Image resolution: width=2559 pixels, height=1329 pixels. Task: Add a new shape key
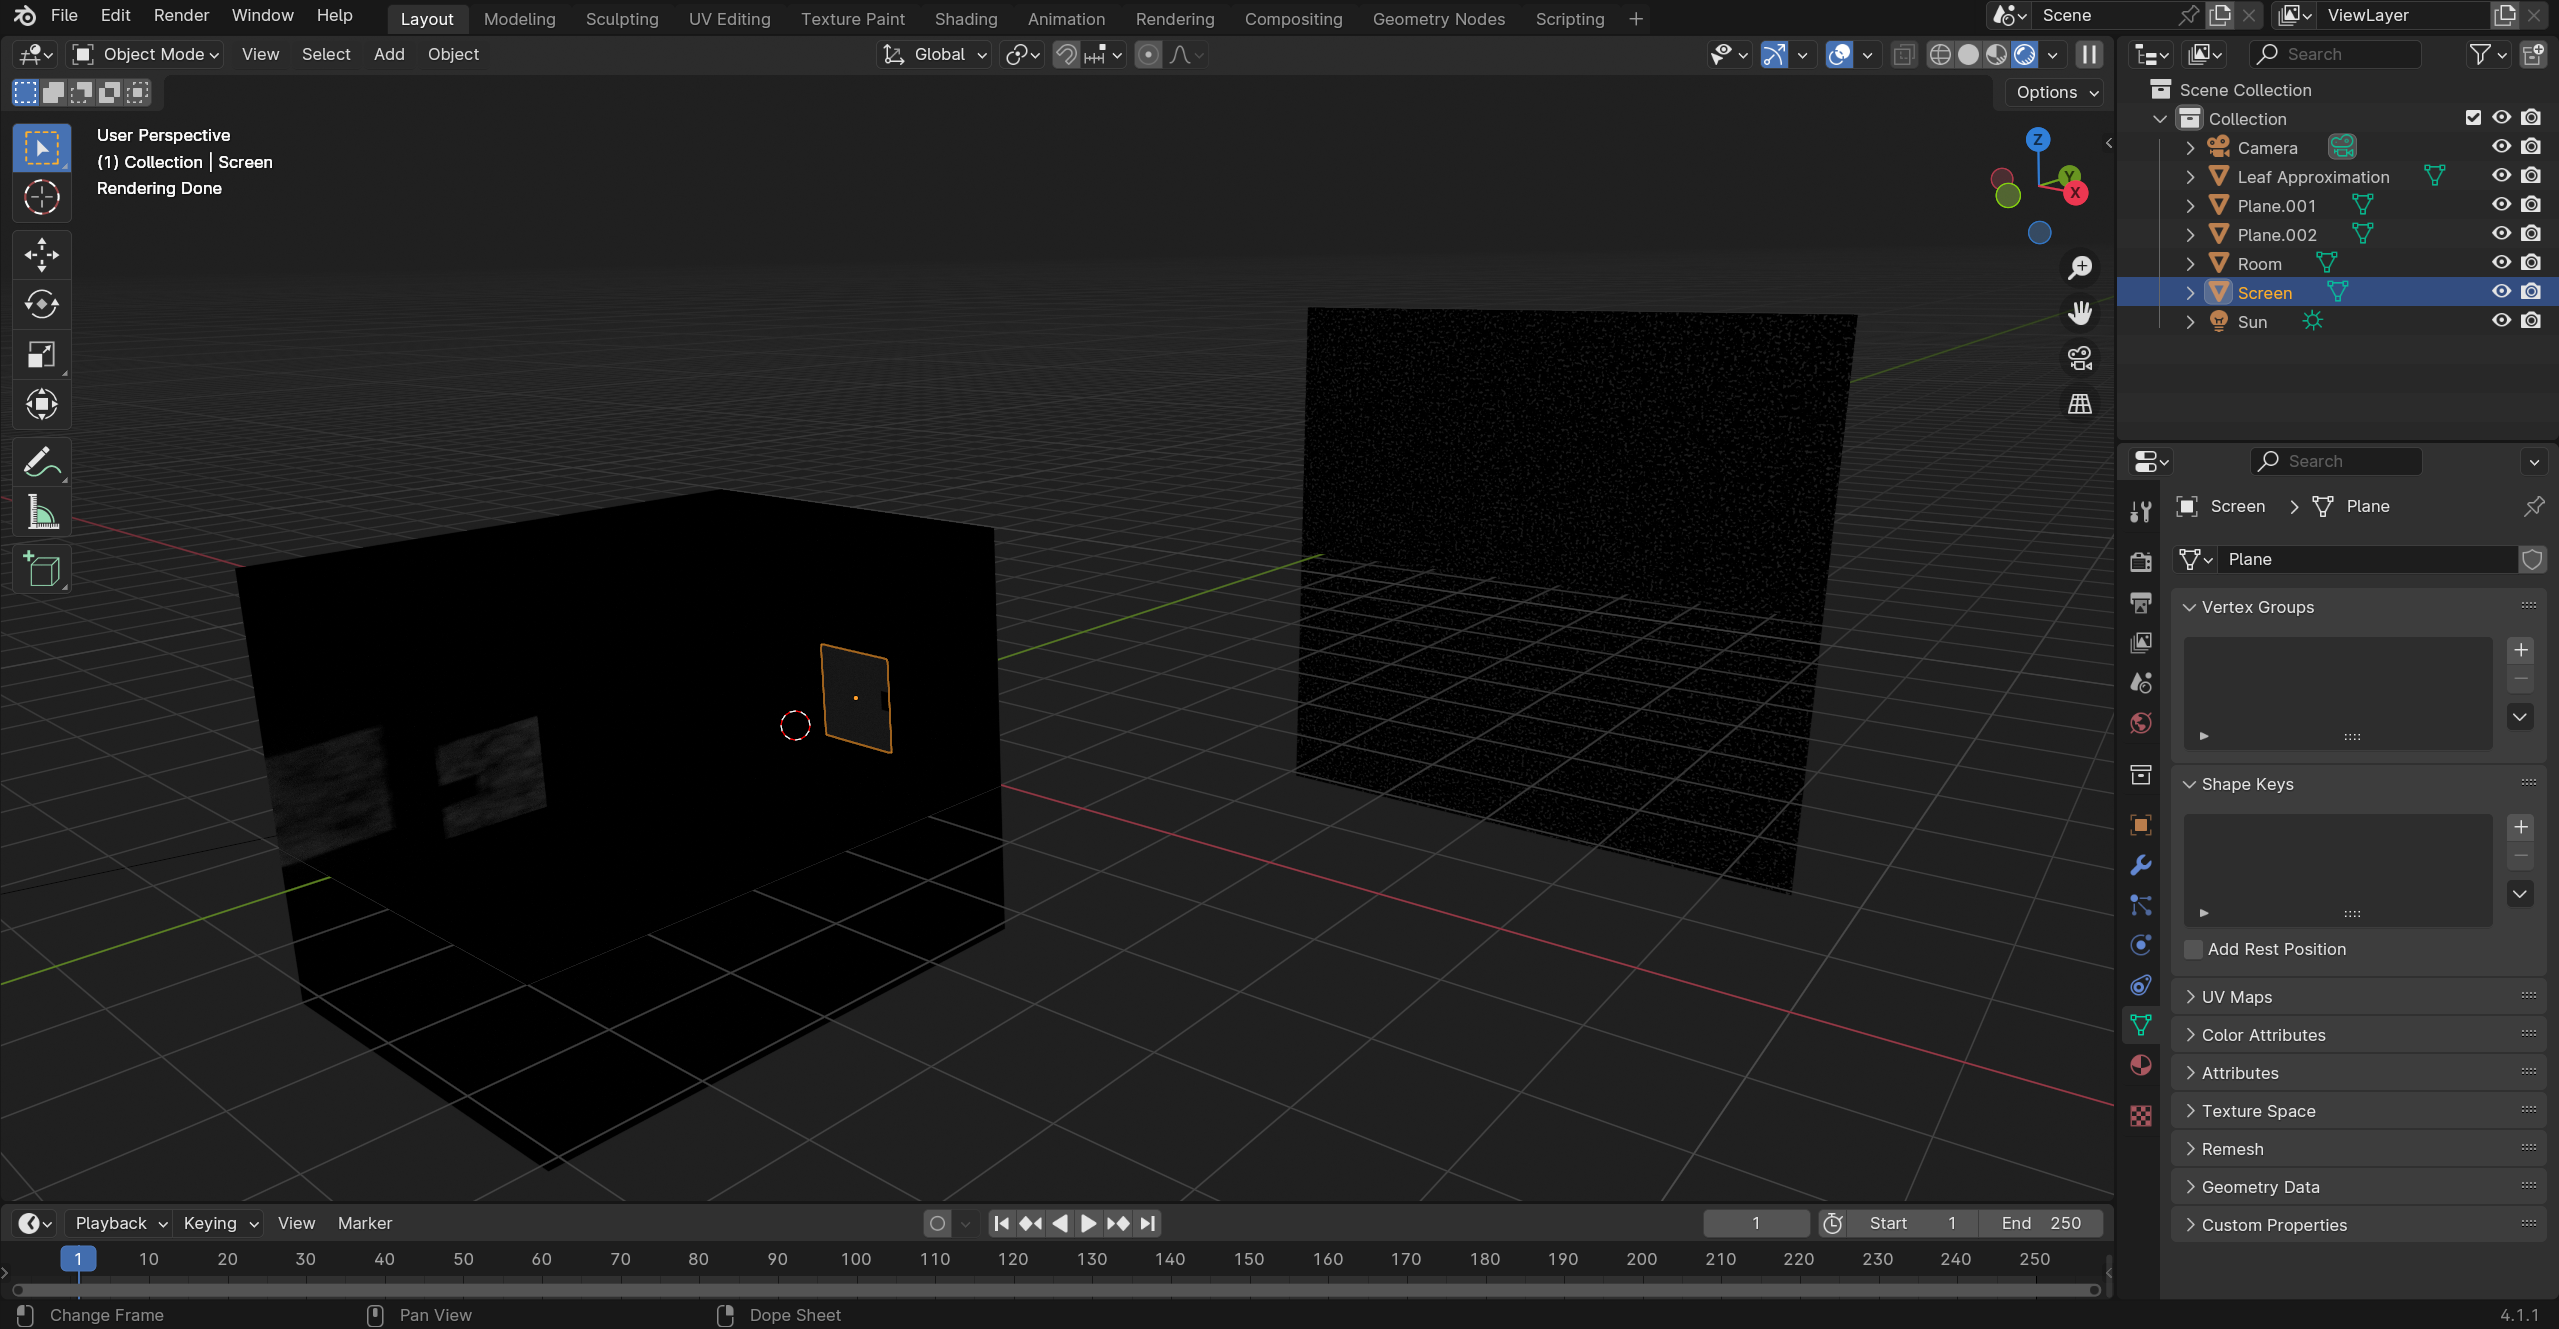2521,827
